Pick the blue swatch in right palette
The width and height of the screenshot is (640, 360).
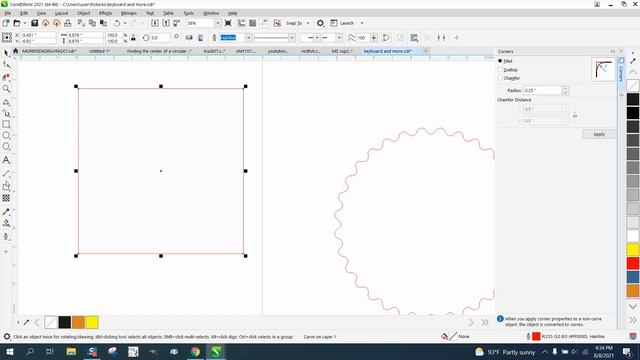point(633,277)
